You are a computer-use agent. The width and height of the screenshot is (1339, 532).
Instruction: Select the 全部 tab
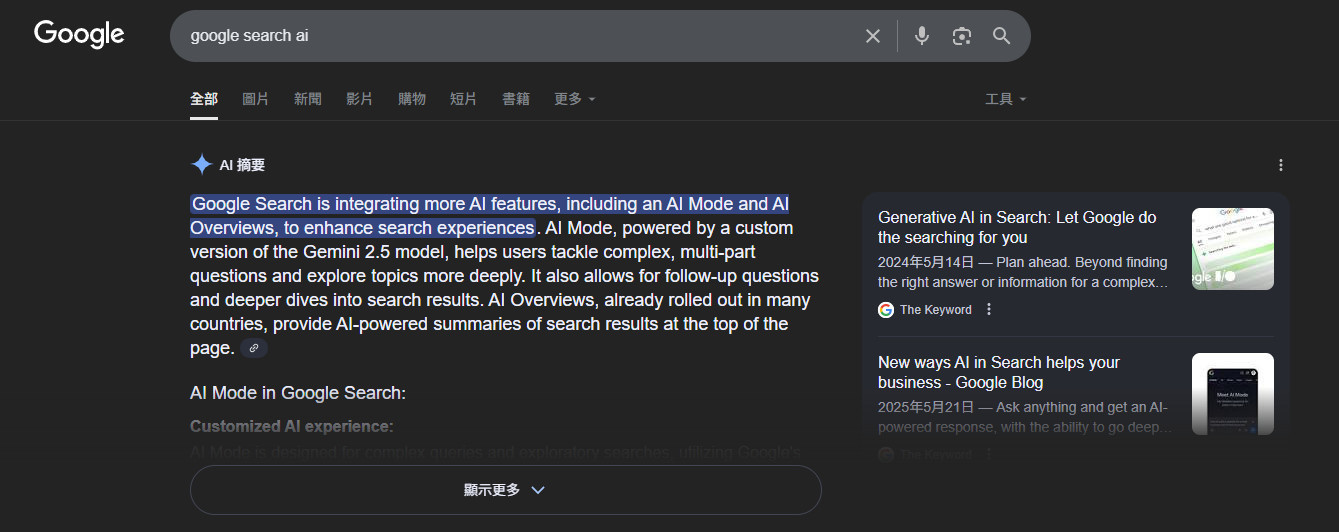pyautogui.click(x=204, y=99)
